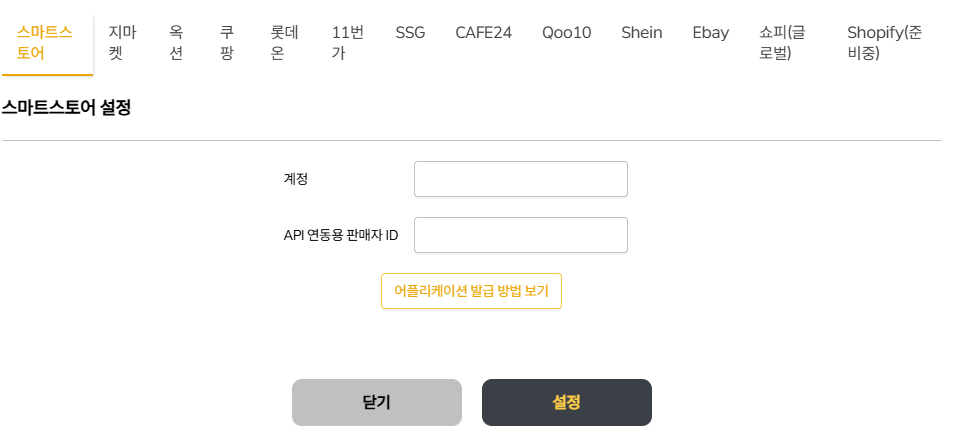
Task: Select the Shein tab
Action: coord(641,33)
